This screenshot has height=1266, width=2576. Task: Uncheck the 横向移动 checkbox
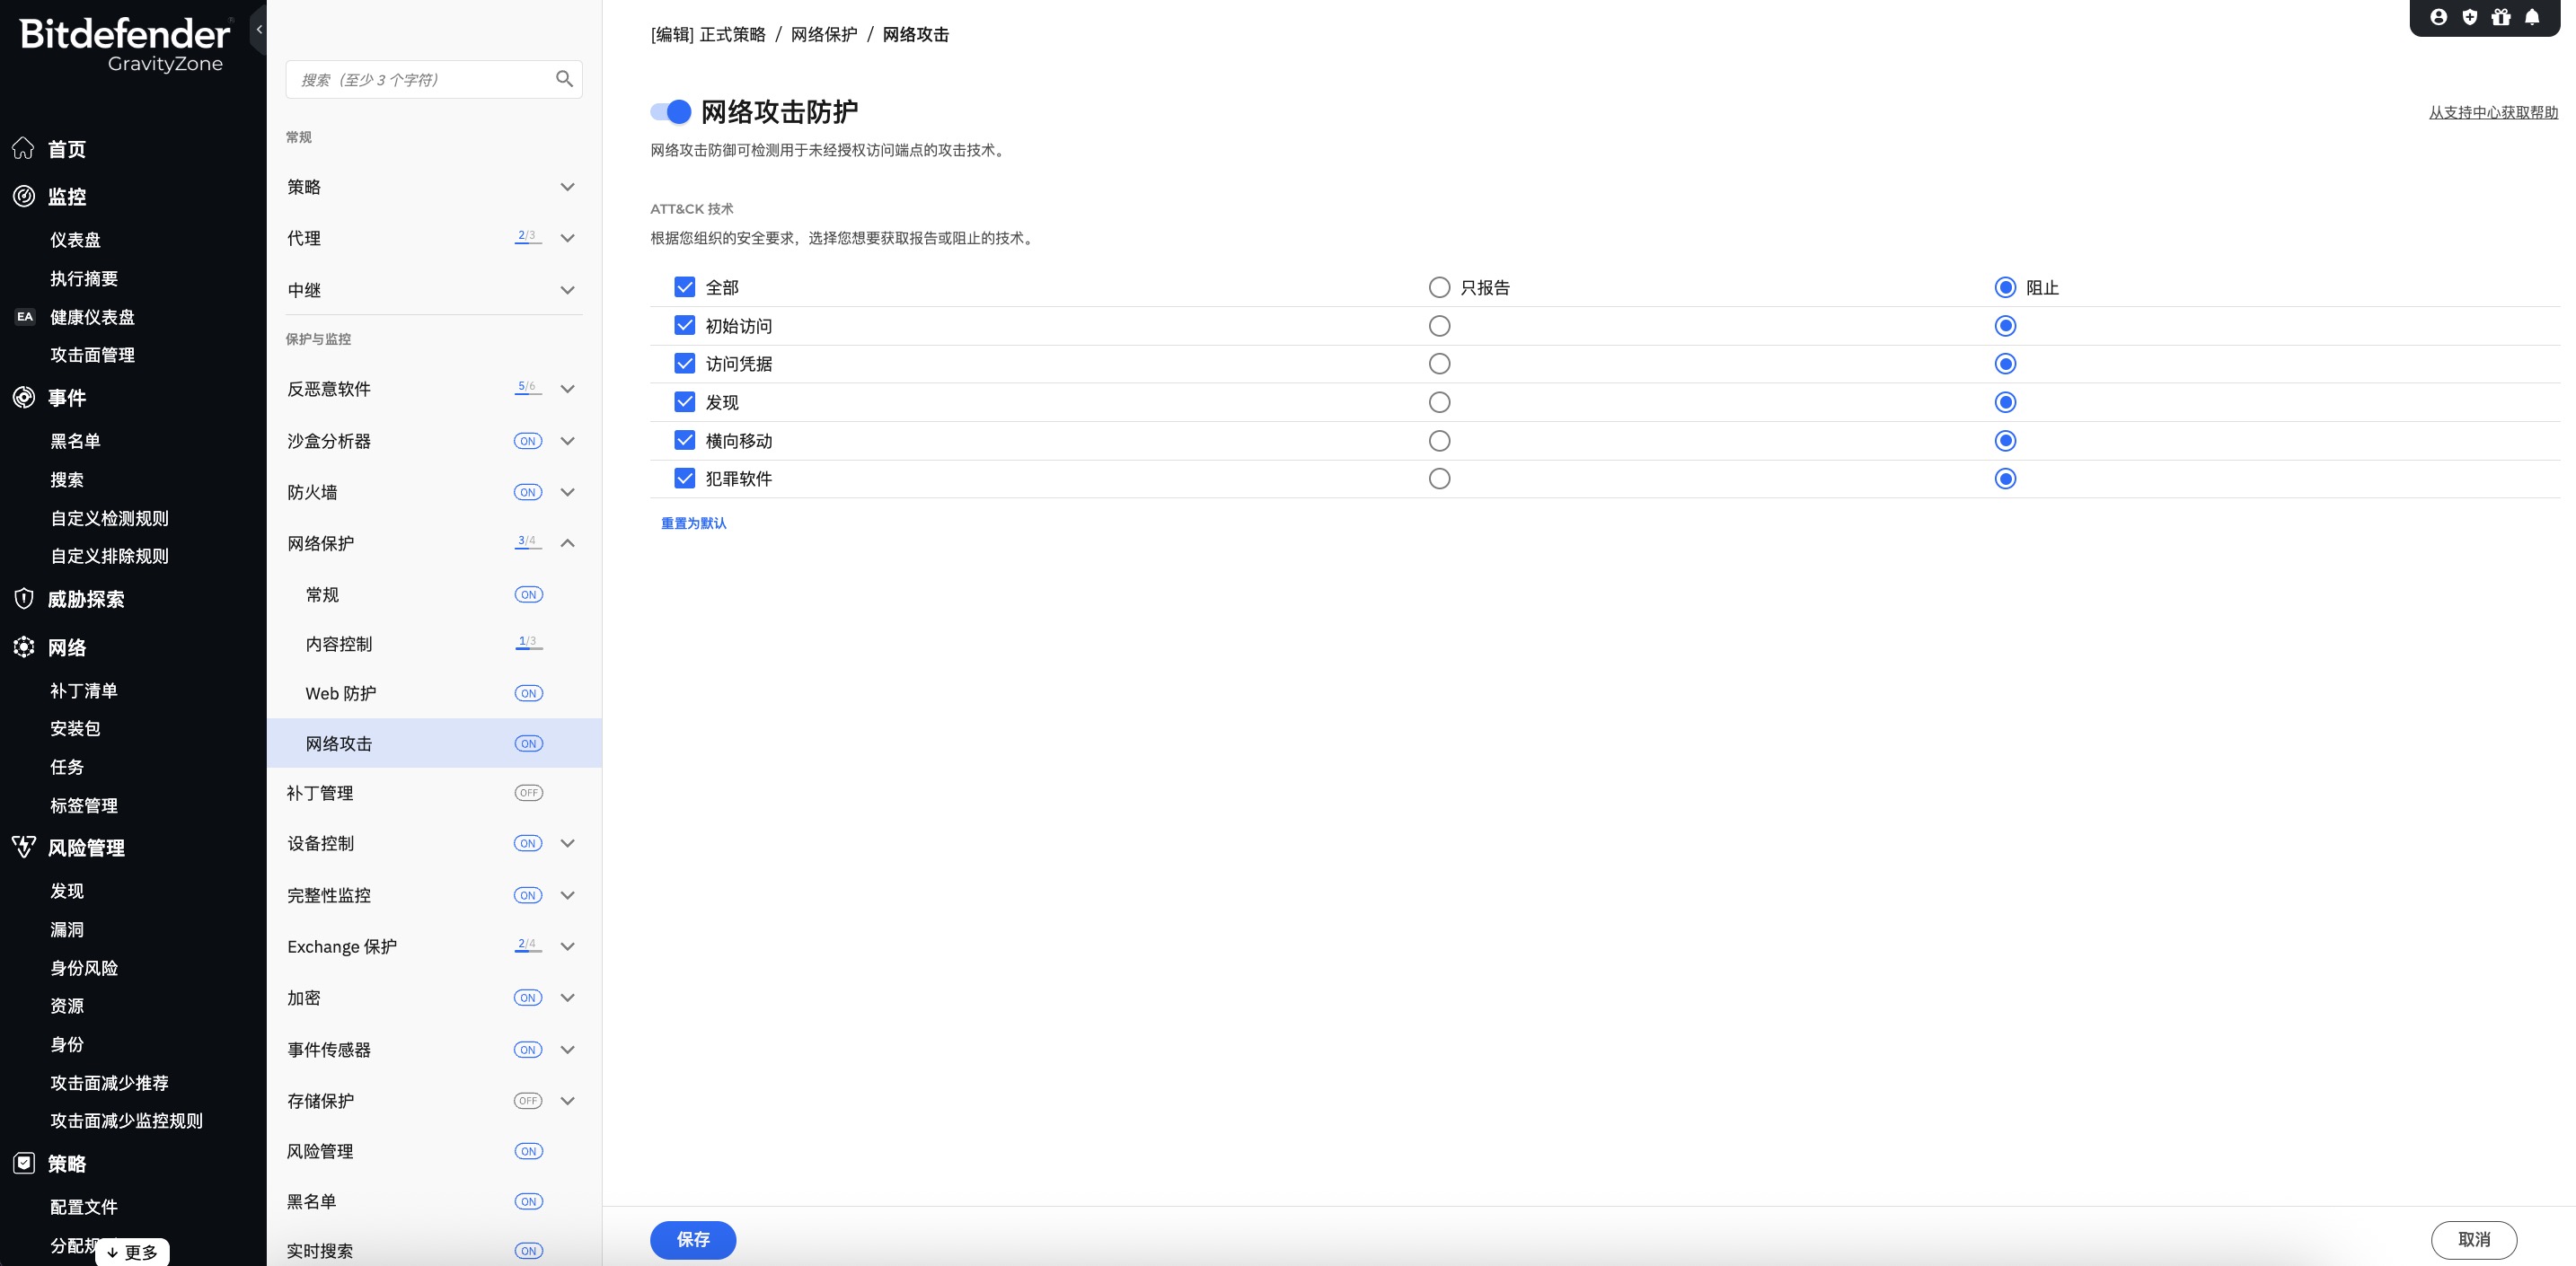(x=684, y=440)
